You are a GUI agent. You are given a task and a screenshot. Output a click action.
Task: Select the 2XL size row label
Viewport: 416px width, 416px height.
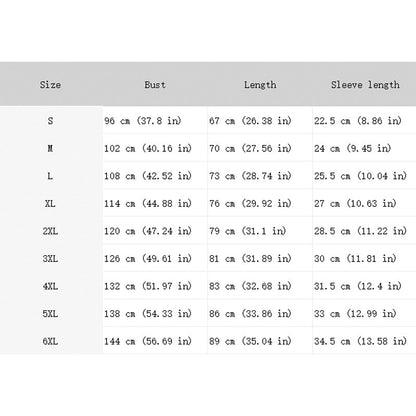[x=50, y=231]
